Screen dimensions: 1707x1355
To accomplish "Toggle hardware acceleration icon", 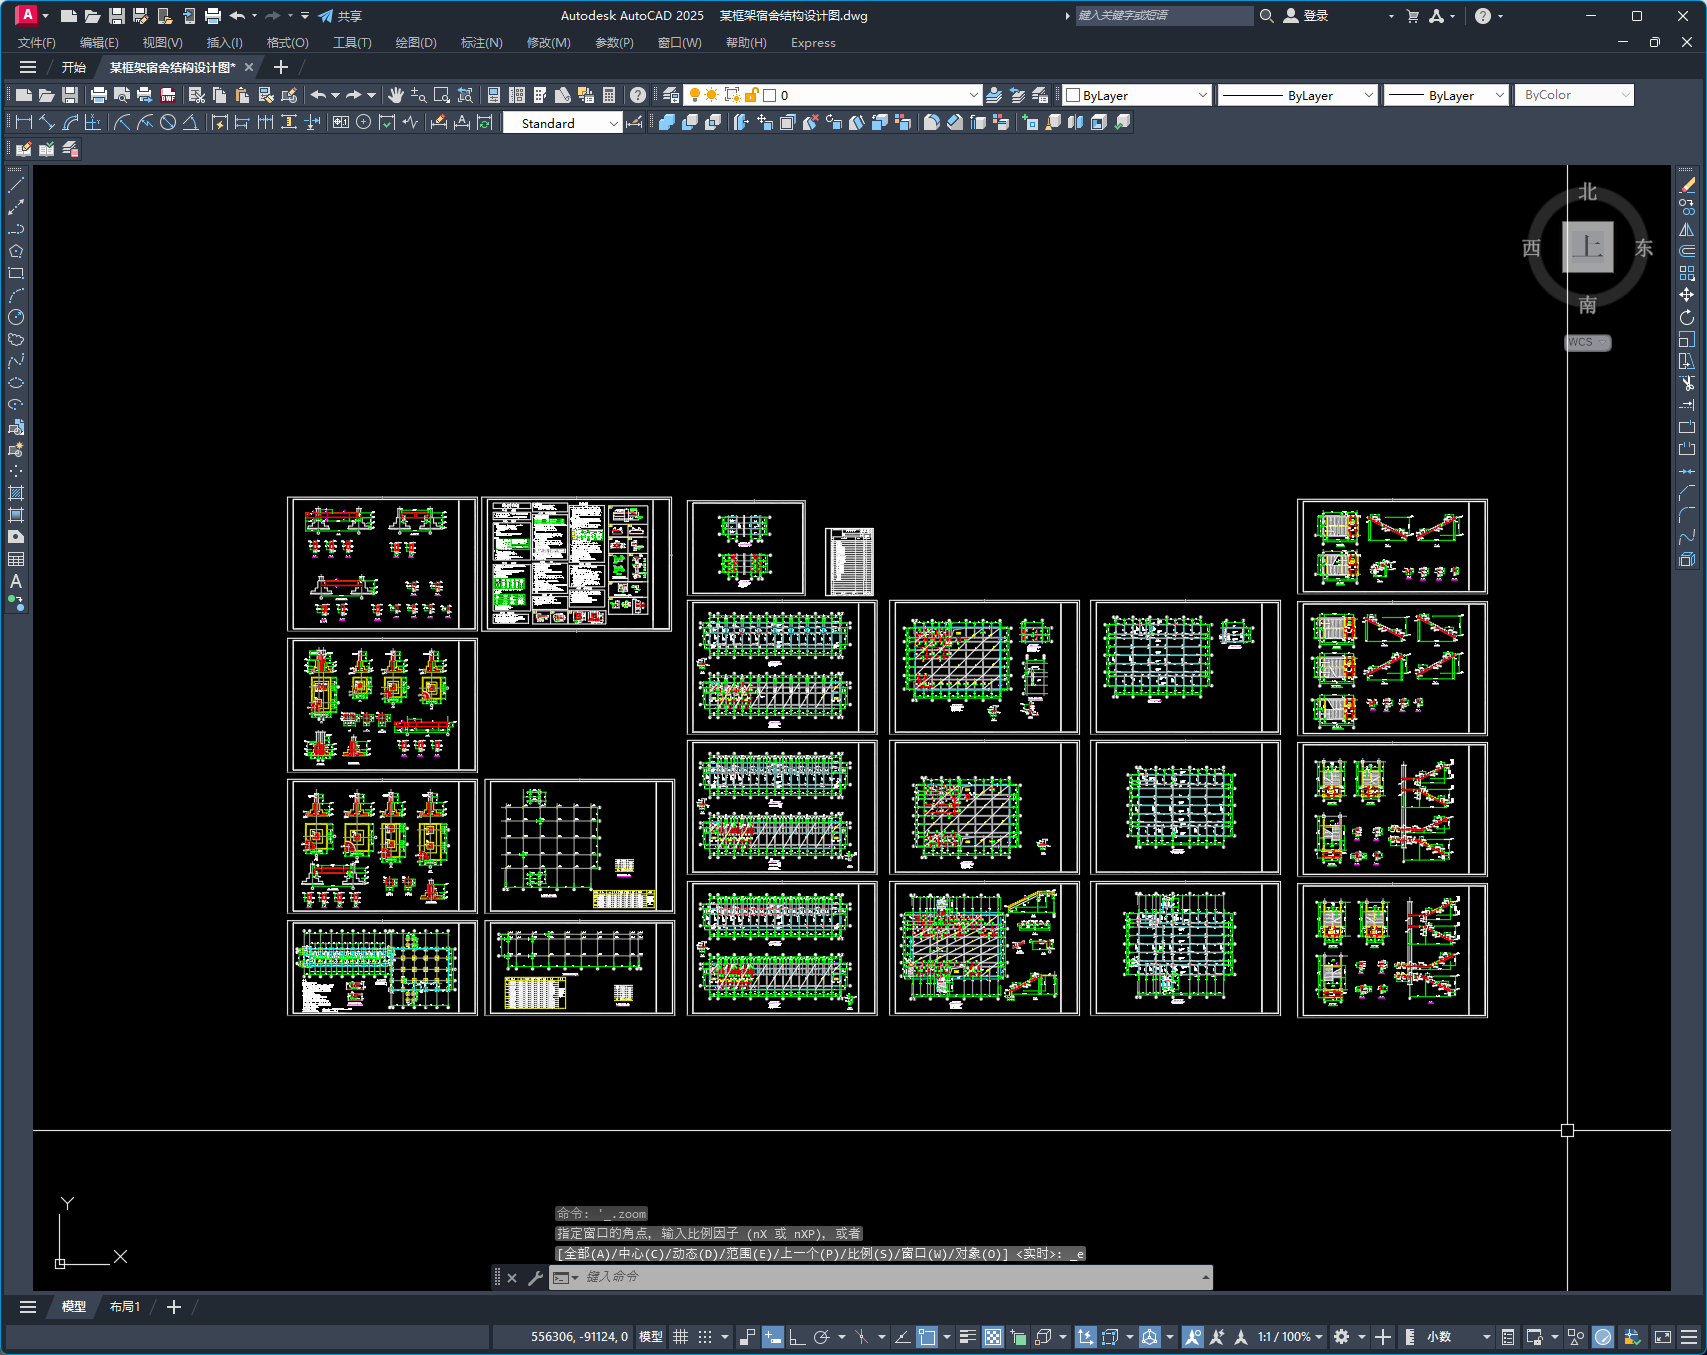I will [x=1603, y=1337].
